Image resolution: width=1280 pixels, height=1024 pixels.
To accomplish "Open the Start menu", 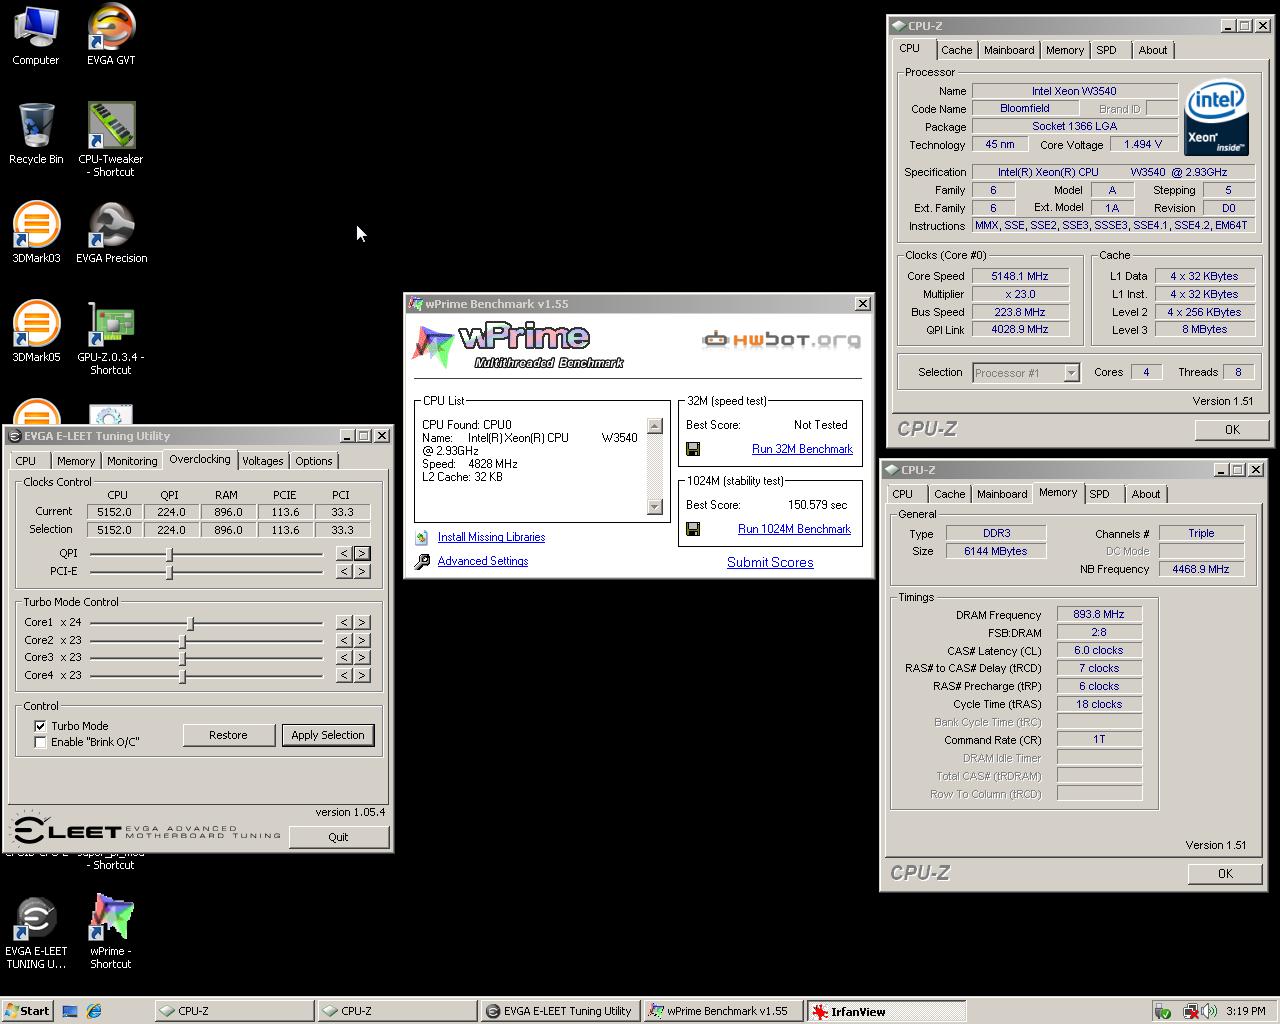I will (x=27, y=1011).
